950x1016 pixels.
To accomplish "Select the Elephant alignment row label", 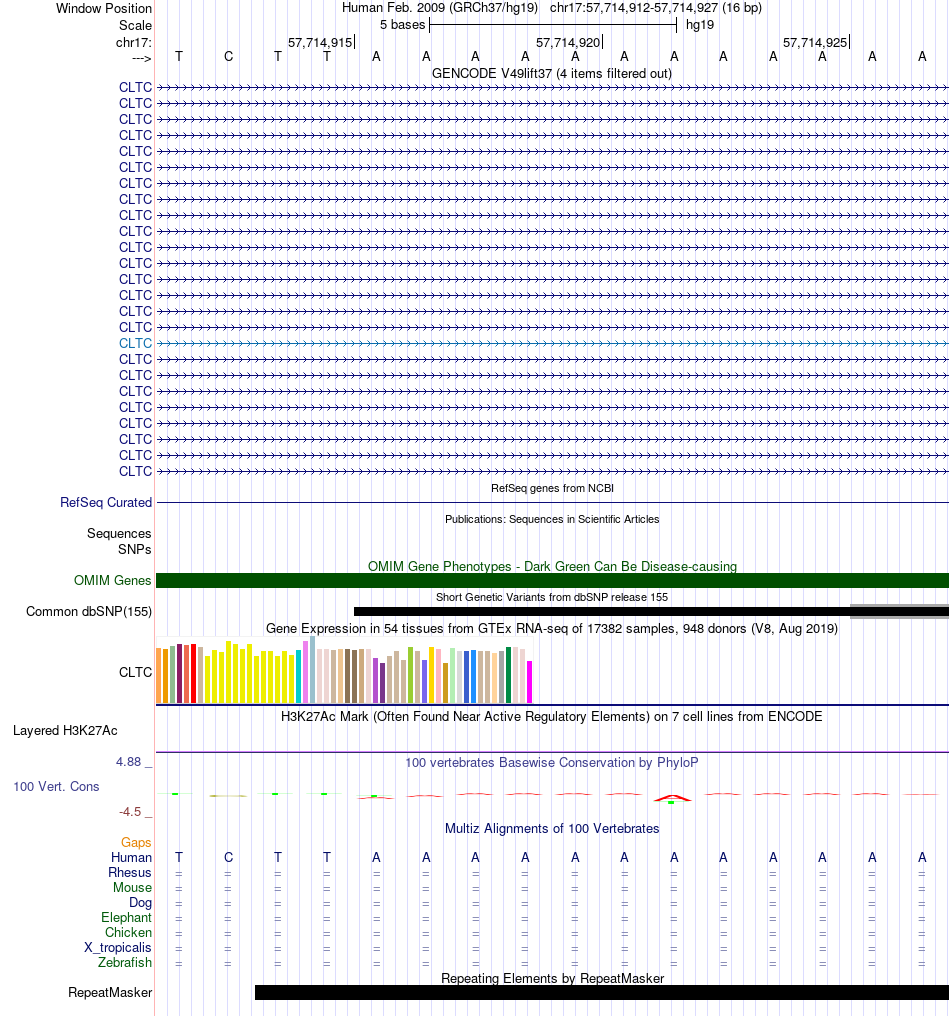I will coord(126,918).
